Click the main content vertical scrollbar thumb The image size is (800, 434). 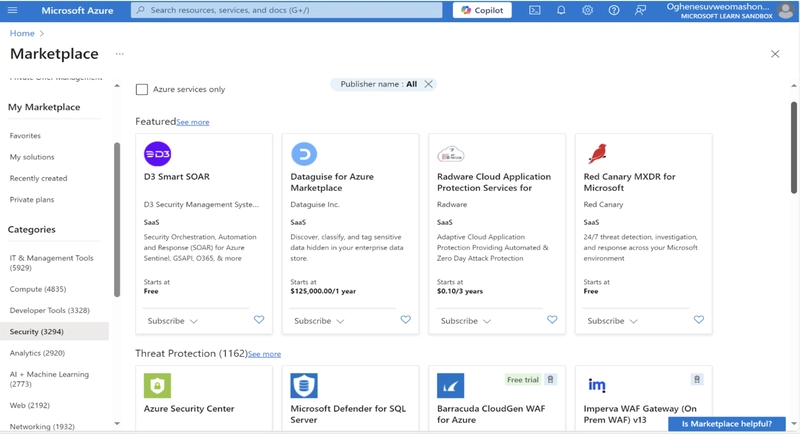click(x=793, y=147)
